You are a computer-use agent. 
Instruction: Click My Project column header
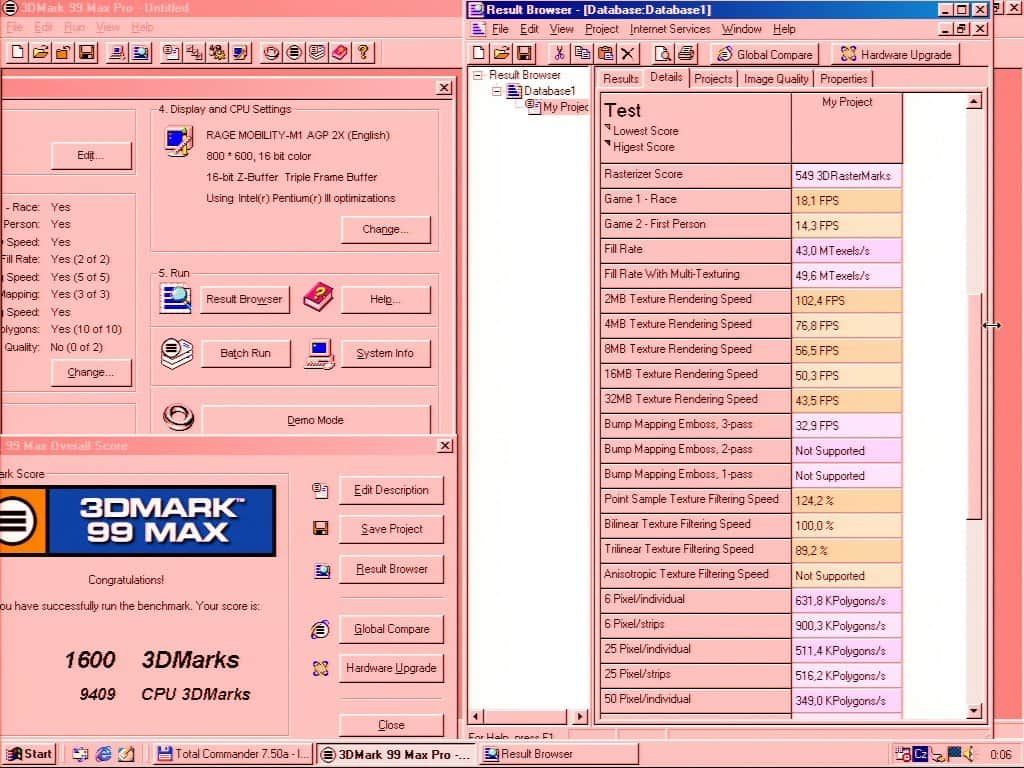[847, 128]
